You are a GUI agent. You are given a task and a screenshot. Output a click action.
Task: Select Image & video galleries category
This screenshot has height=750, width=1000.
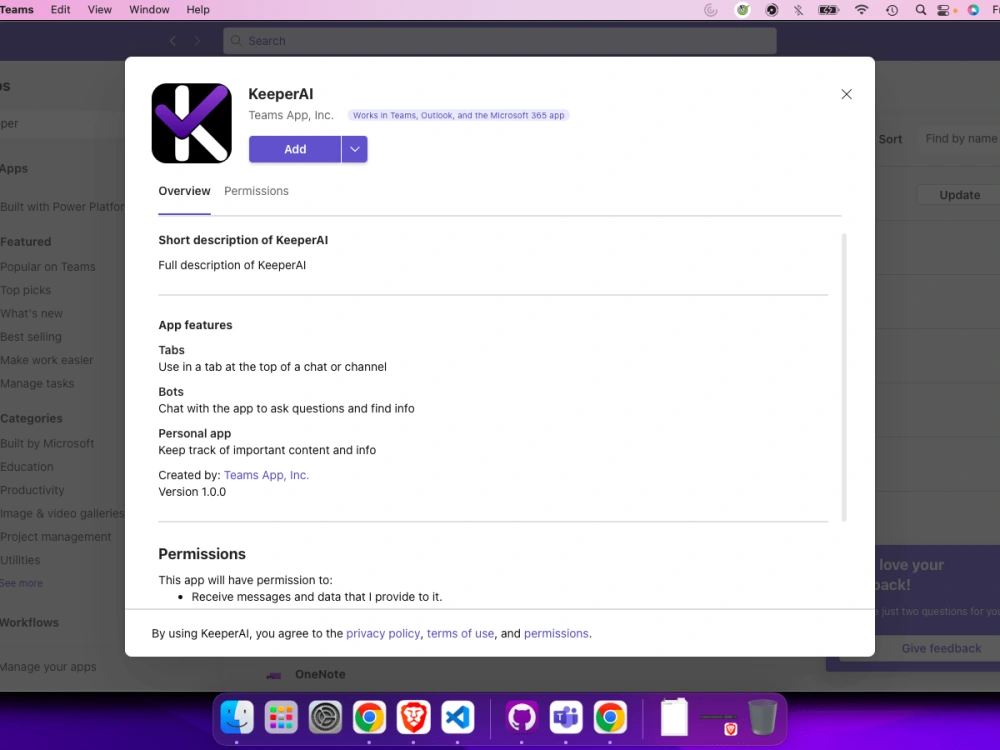pyautogui.click(x=62, y=513)
